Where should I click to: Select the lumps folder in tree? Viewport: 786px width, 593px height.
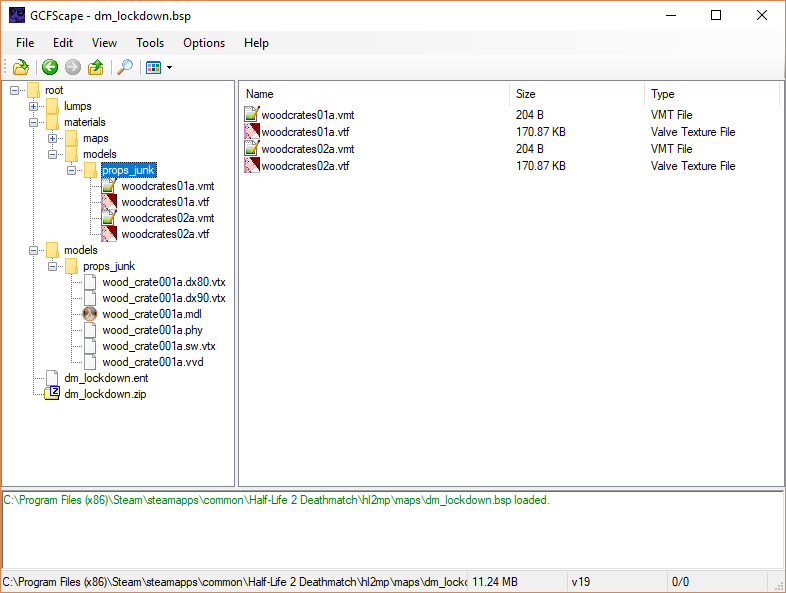click(x=78, y=106)
